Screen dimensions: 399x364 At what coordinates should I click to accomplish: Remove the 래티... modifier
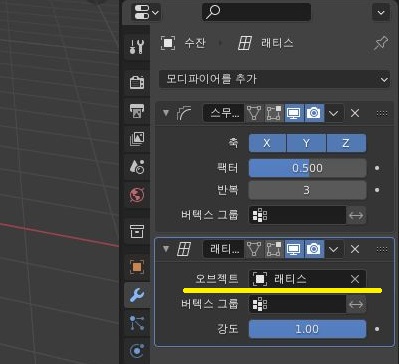tap(355, 249)
